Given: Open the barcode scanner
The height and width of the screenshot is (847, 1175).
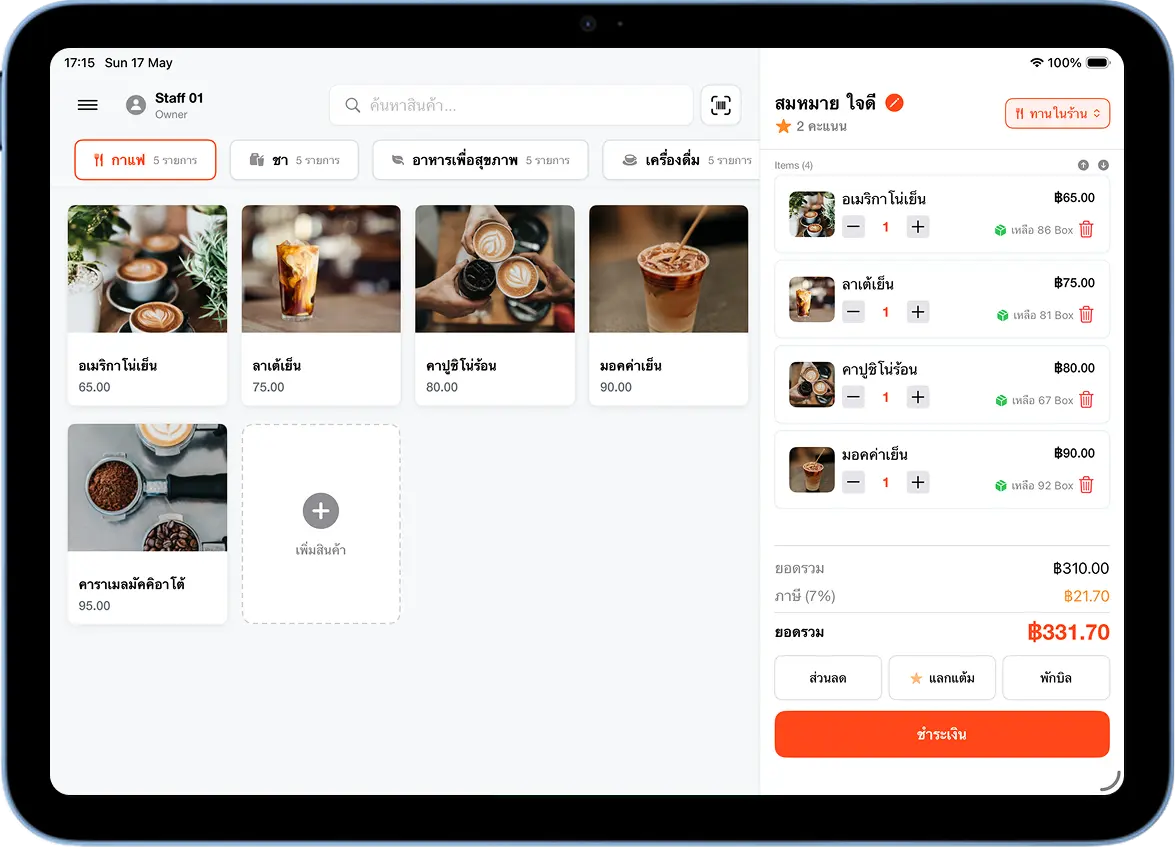Looking at the screenshot, I should [x=720, y=105].
